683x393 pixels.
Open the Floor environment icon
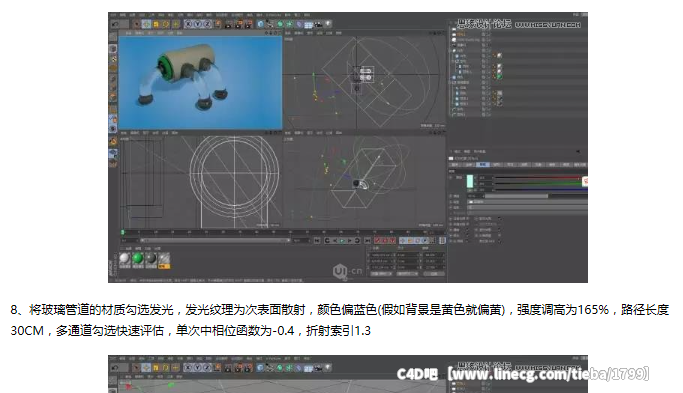pyautogui.click(x=308, y=25)
